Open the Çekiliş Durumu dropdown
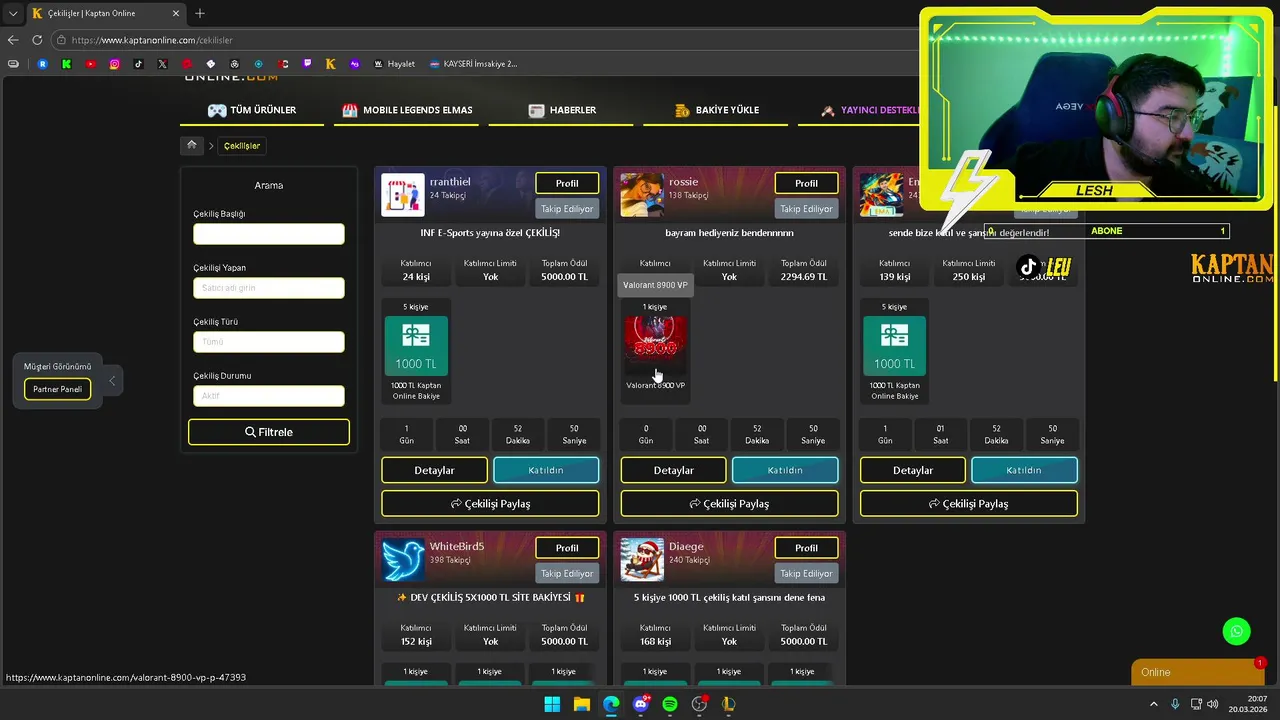 pyautogui.click(x=269, y=396)
